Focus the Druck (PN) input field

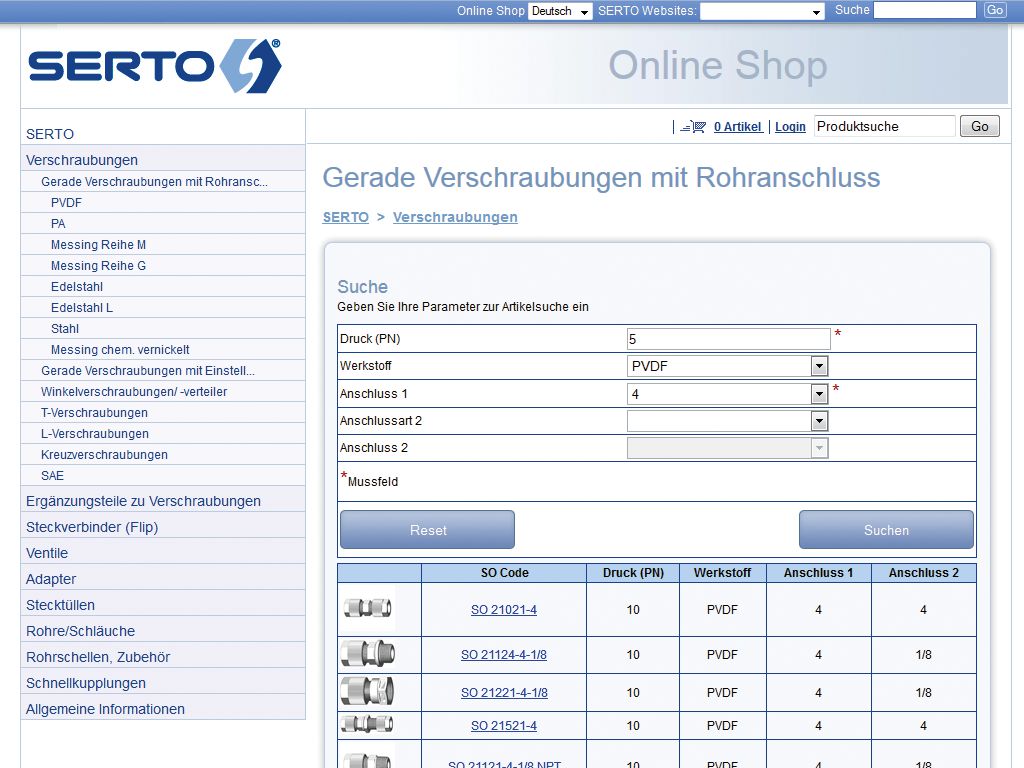[728, 339]
